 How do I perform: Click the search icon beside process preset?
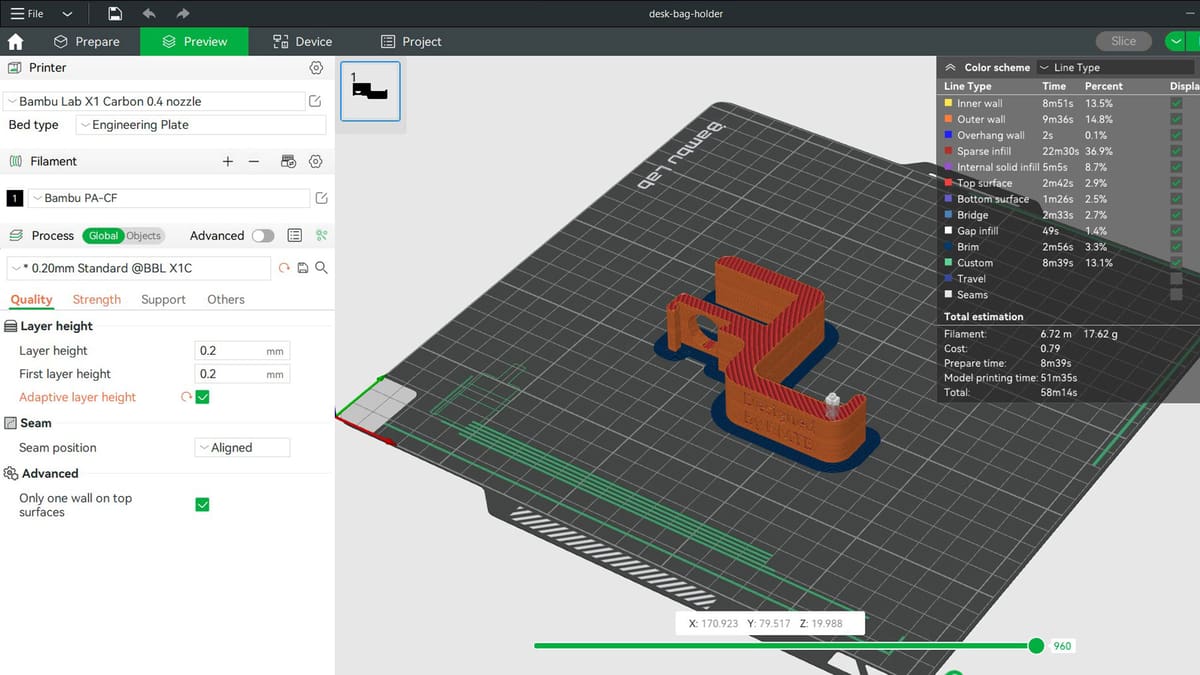point(321,268)
